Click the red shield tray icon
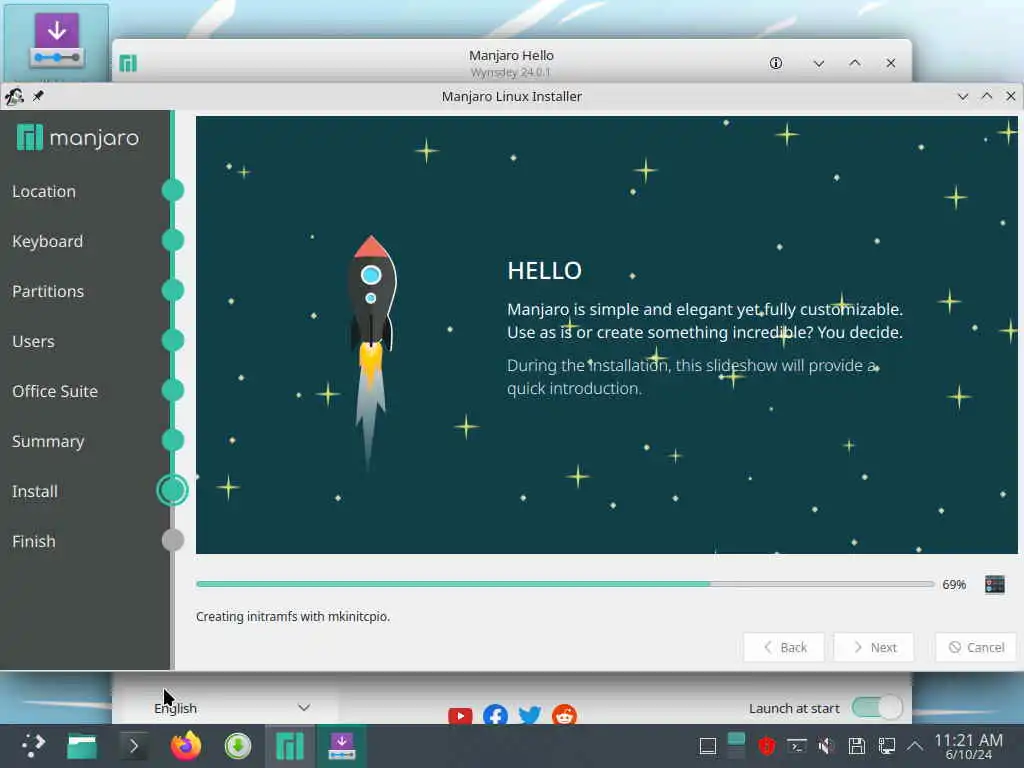 coord(767,746)
